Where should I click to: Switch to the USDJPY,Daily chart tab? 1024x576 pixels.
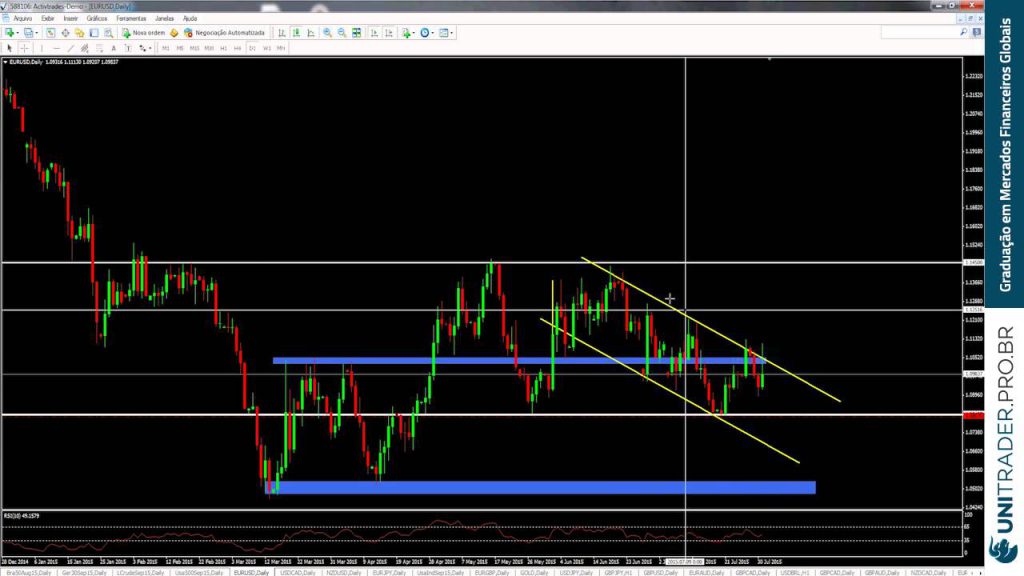(x=576, y=573)
